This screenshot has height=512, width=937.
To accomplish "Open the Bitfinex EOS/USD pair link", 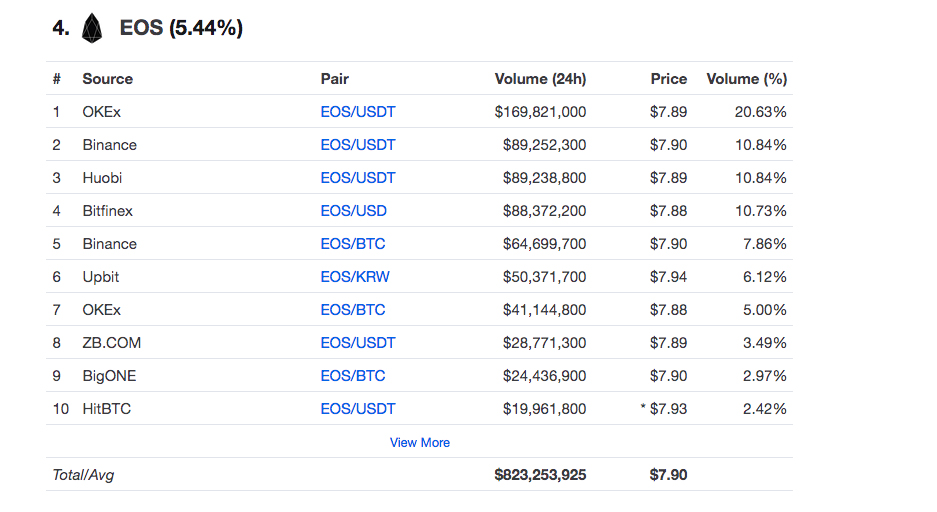I will tap(354, 211).
